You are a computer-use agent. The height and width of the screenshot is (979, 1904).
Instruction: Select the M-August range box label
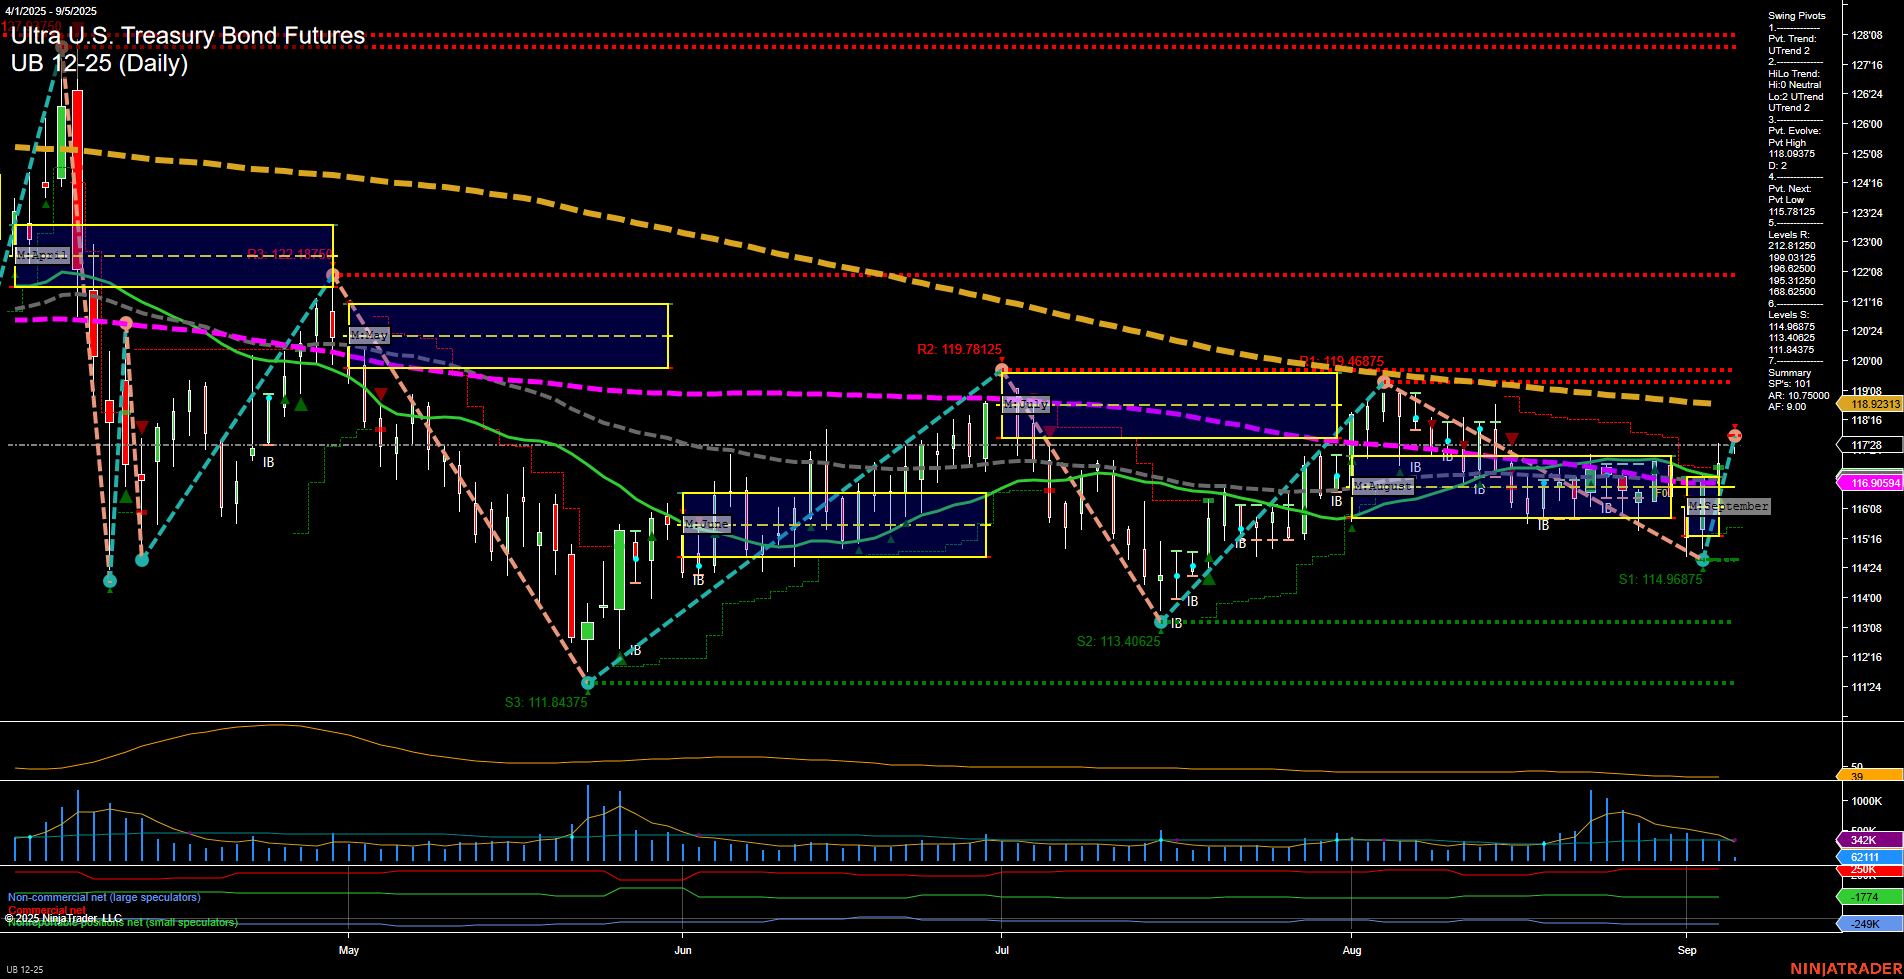tap(1383, 486)
